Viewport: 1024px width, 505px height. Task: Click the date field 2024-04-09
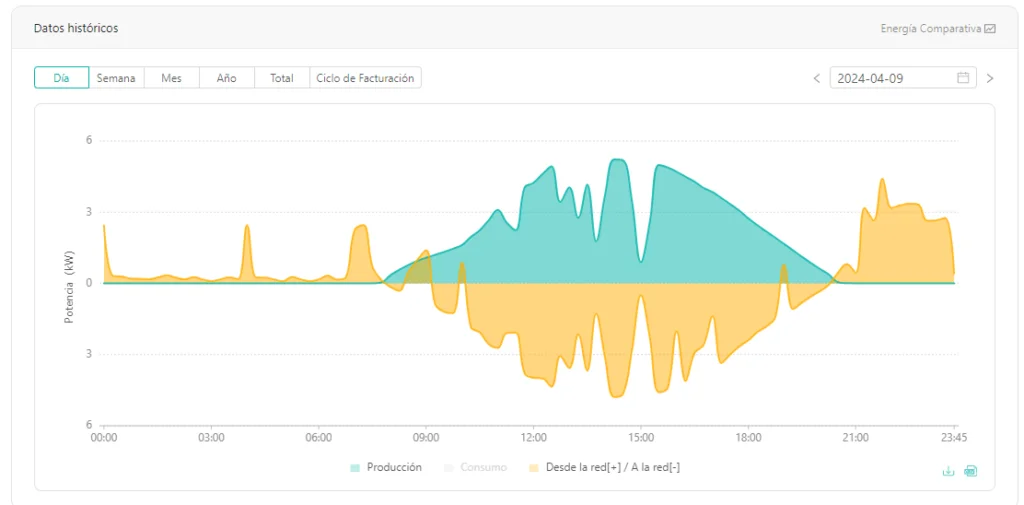[903, 78]
